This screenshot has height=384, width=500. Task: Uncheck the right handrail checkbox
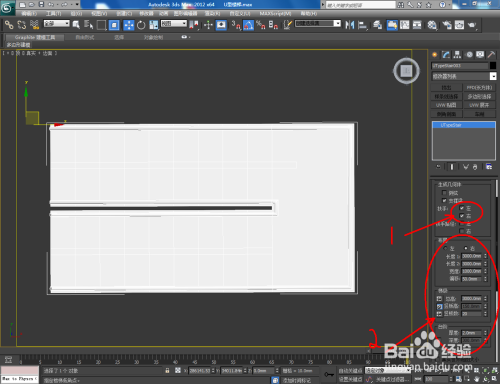(x=462, y=216)
